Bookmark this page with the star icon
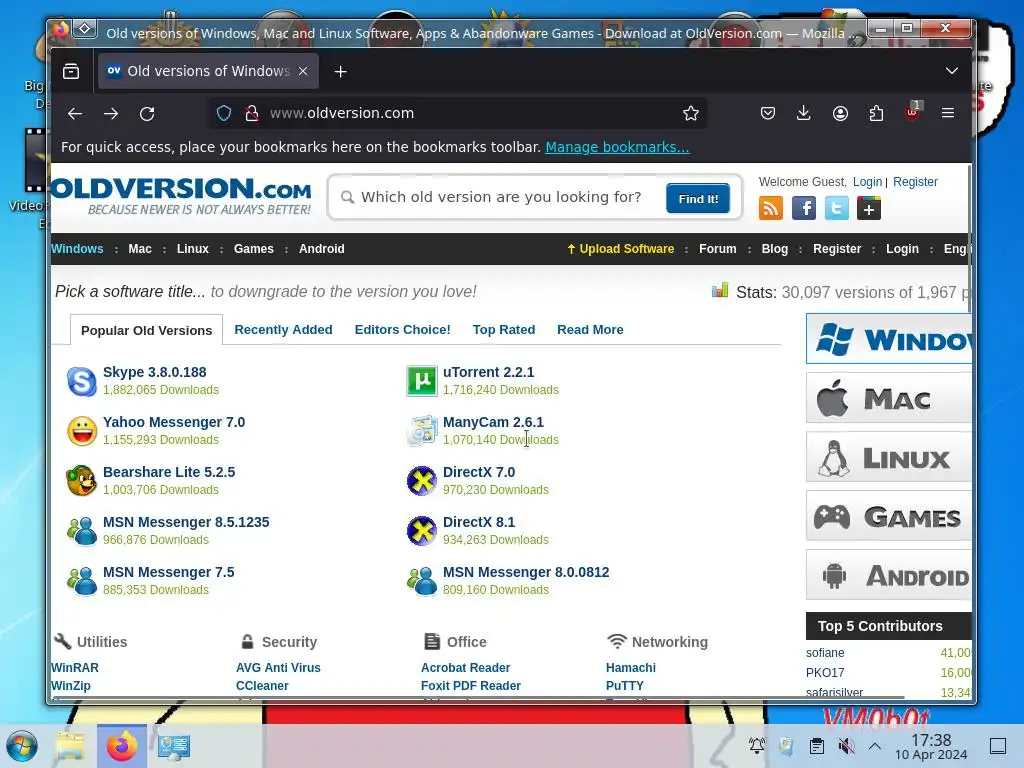Viewport: 1024px width, 768px height. [691, 113]
